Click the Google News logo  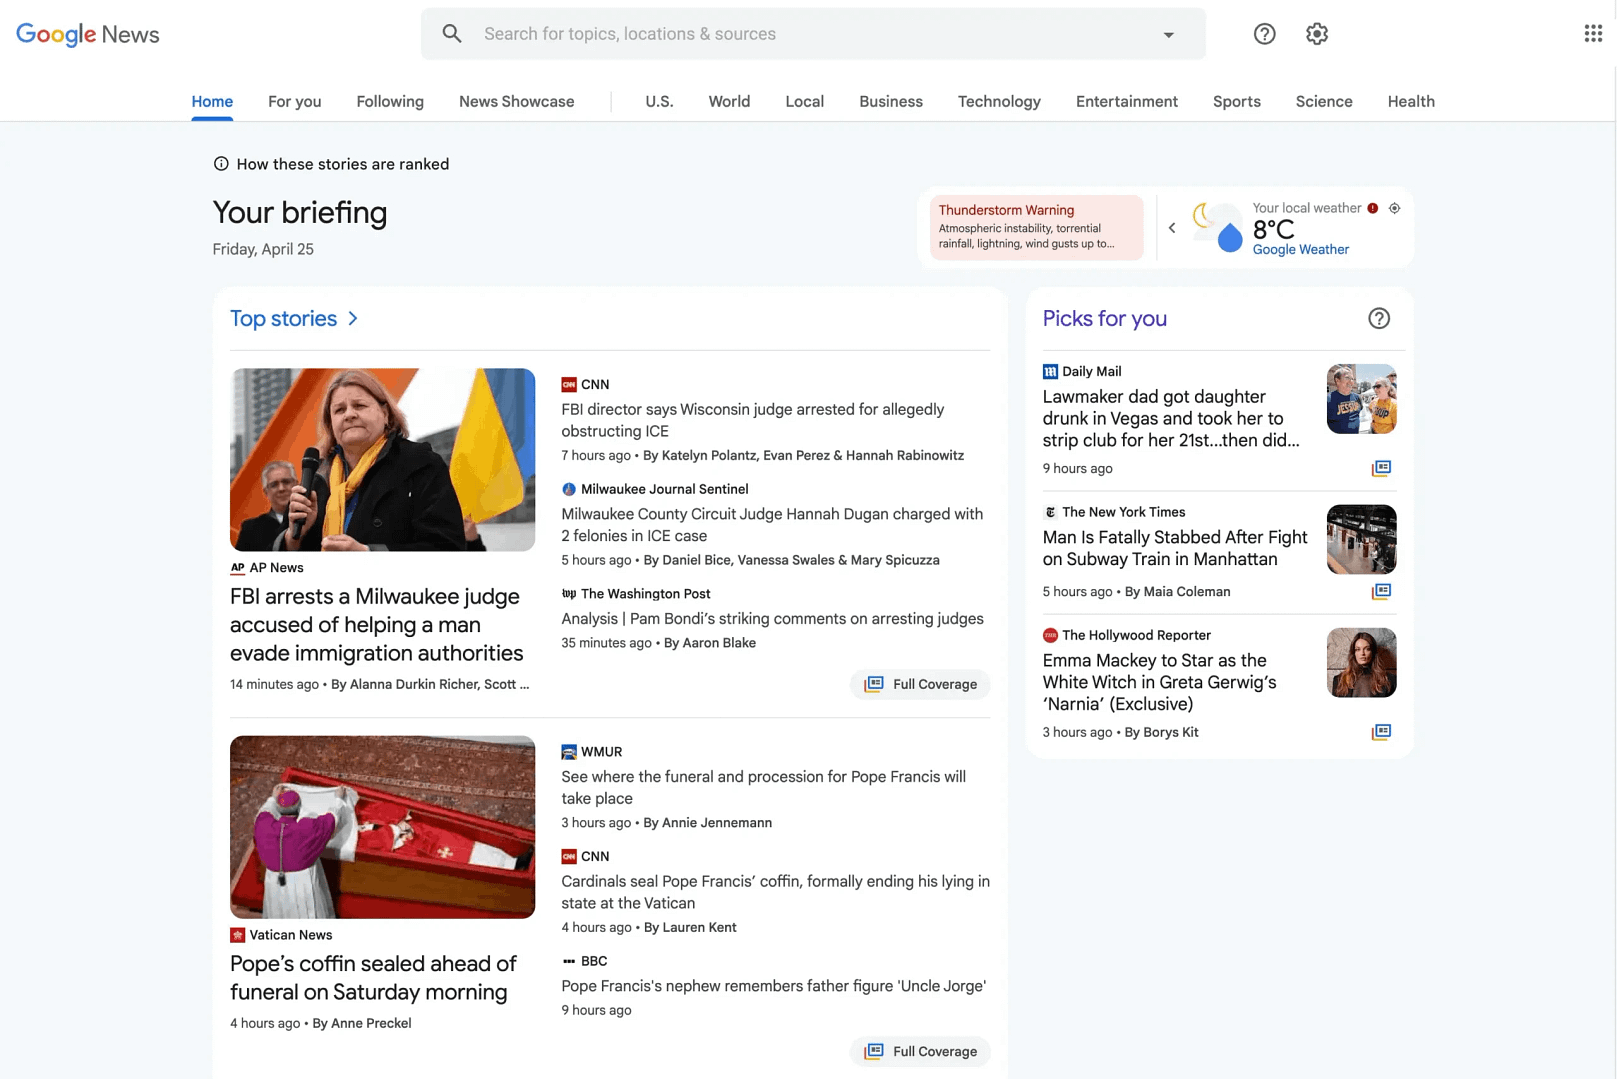click(x=88, y=34)
